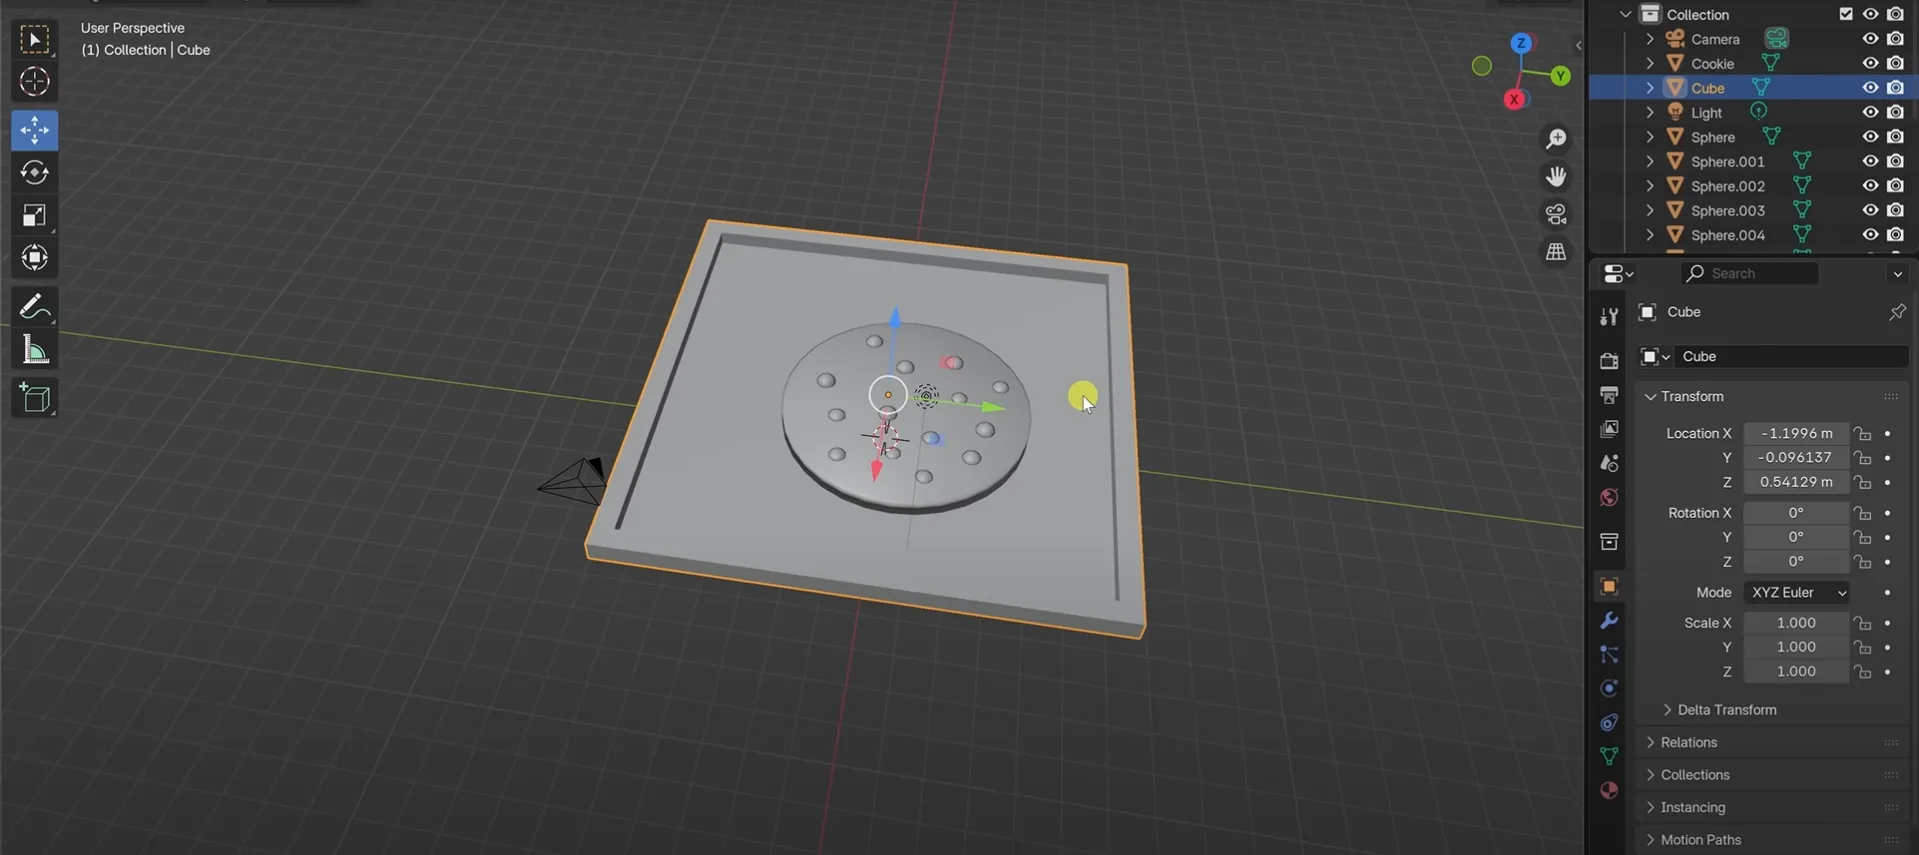Toggle visibility of Sphere.002
Viewport: 1919px width, 855px height.
pos(1869,186)
